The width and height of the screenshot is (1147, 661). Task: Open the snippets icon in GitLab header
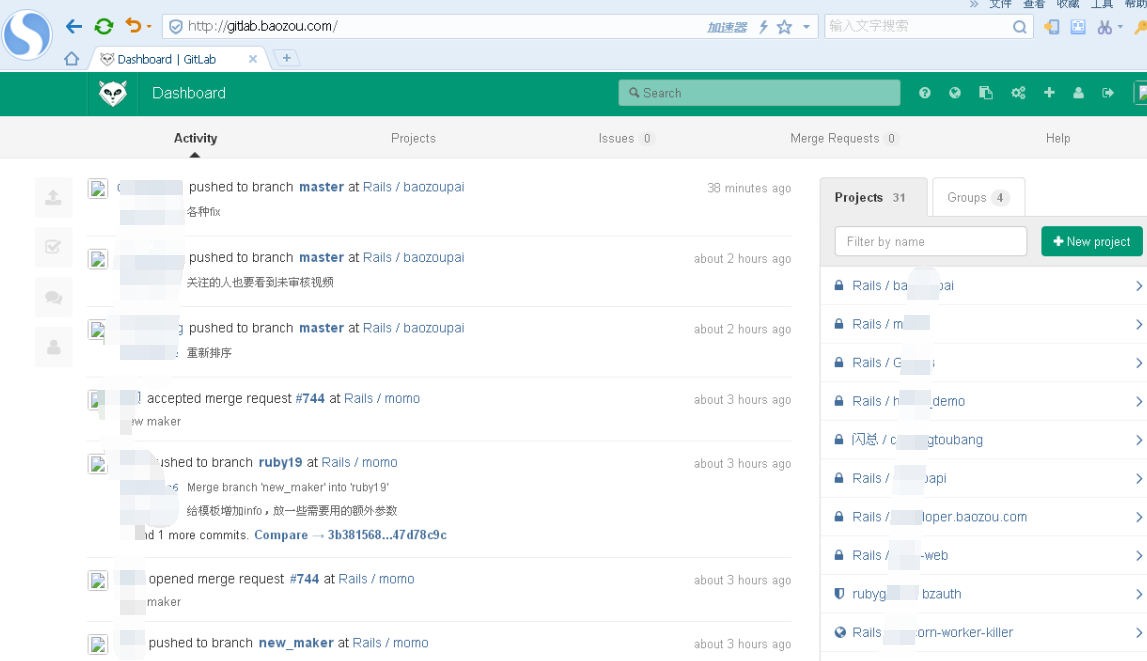pyautogui.click(x=986, y=93)
